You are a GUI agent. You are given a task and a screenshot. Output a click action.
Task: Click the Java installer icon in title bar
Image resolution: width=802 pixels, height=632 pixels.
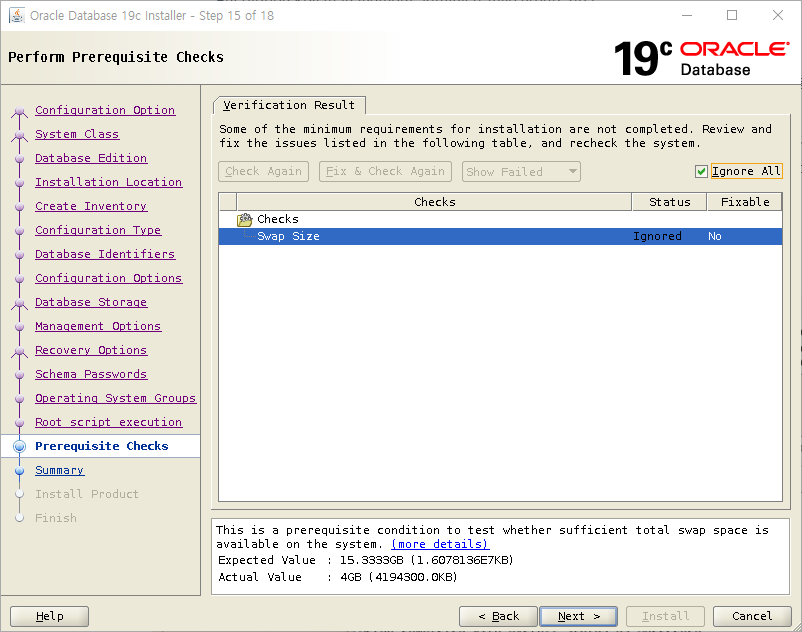point(17,15)
